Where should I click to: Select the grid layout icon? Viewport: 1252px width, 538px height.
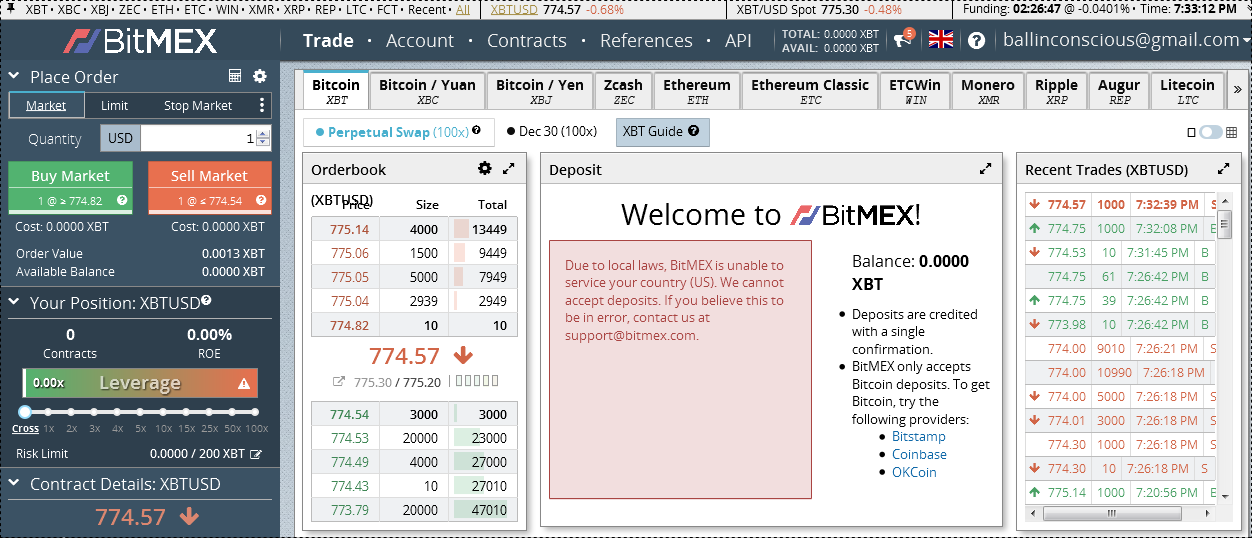point(1231,132)
